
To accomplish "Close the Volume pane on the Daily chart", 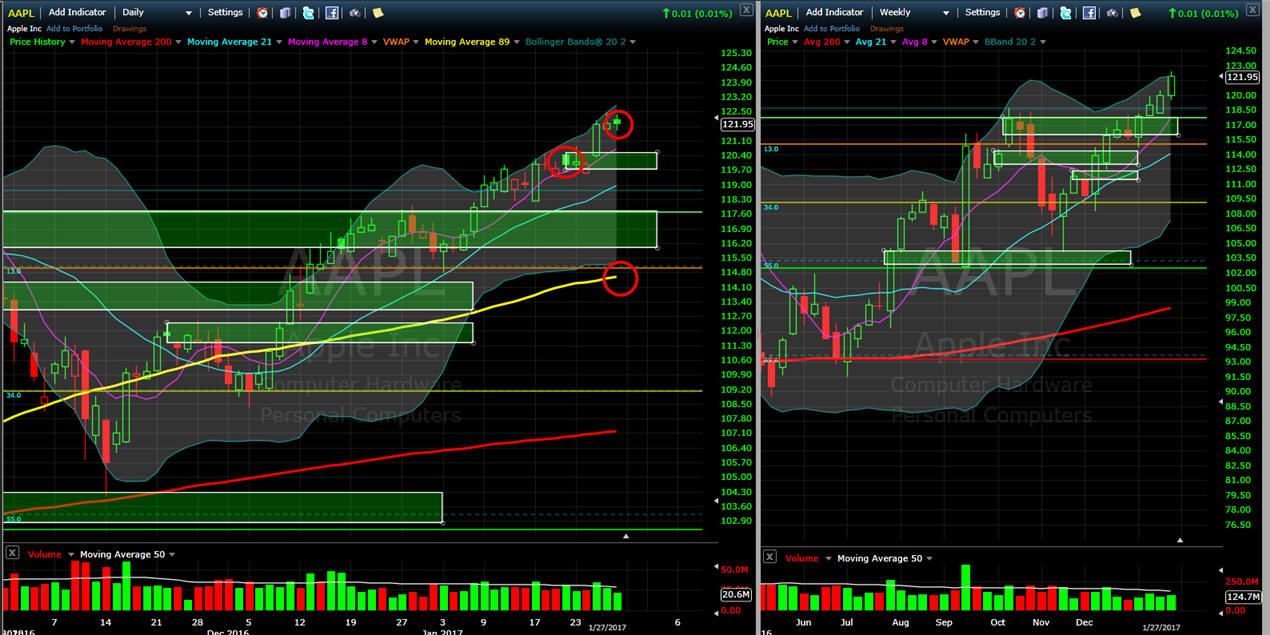I will point(11,553).
